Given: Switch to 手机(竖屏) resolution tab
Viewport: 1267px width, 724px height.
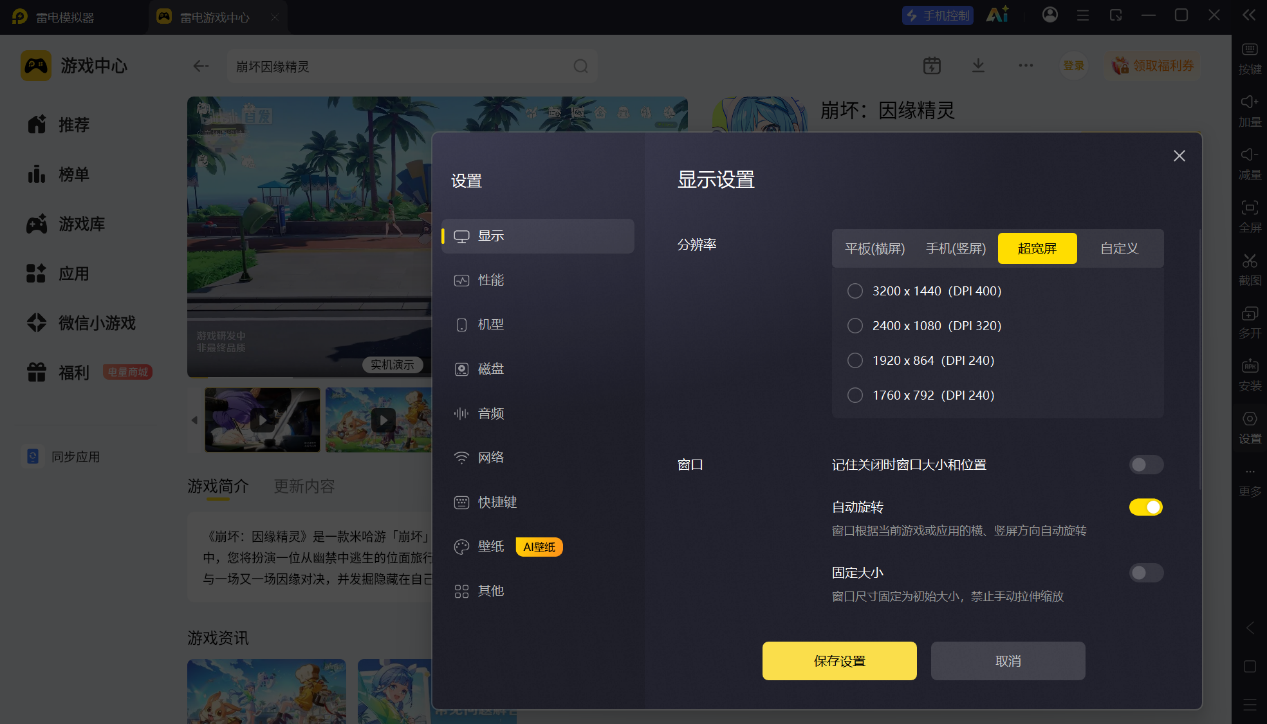Looking at the screenshot, I should pos(955,248).
